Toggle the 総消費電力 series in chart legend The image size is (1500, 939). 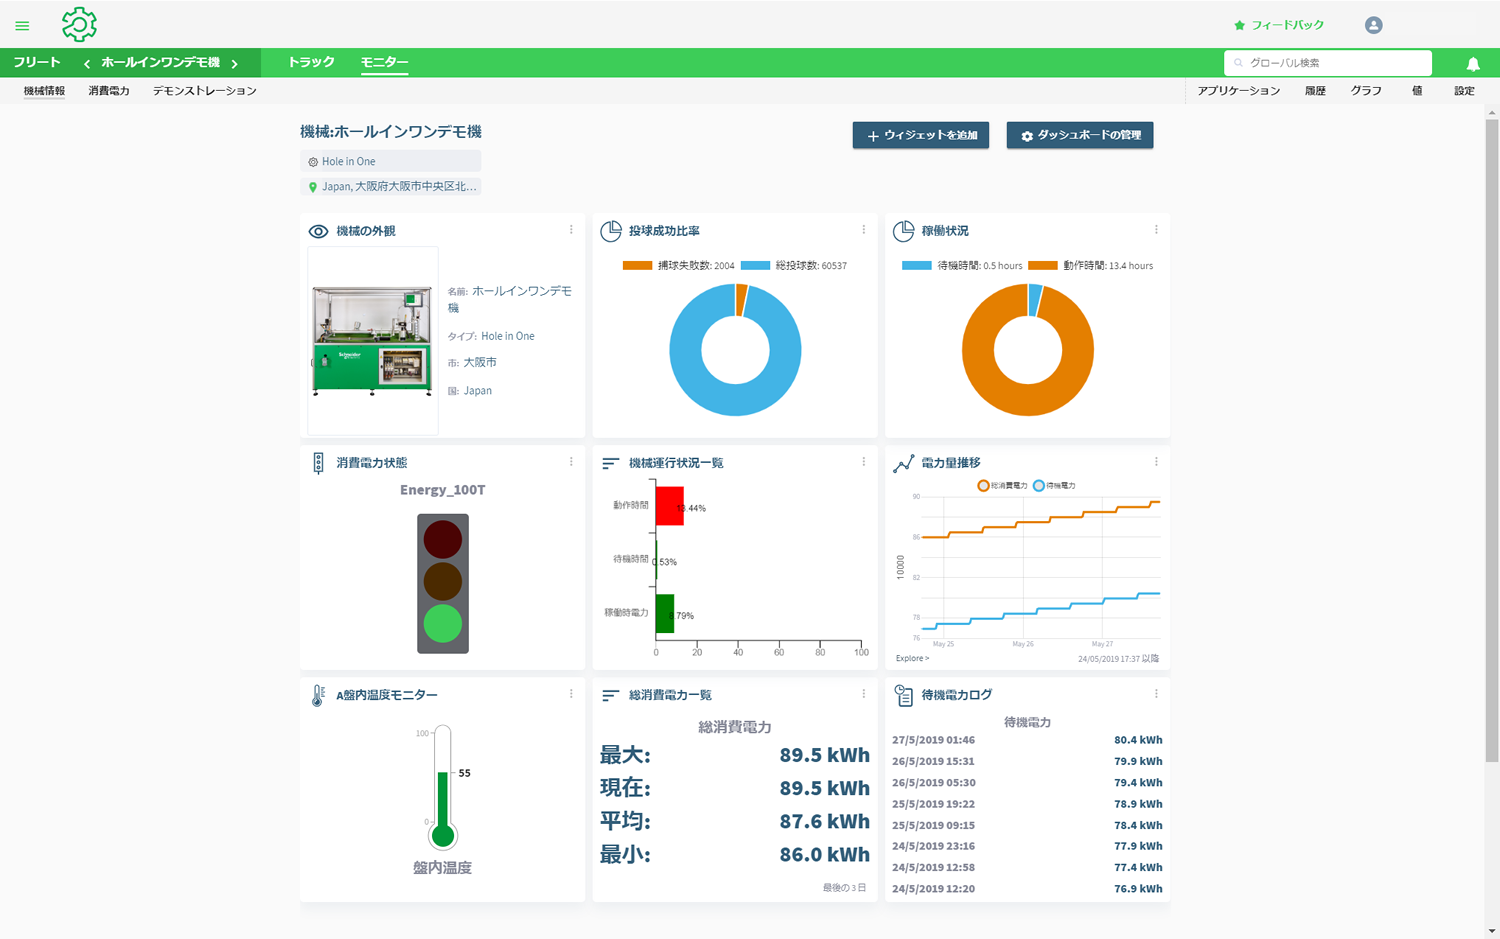coord(1002,486)
